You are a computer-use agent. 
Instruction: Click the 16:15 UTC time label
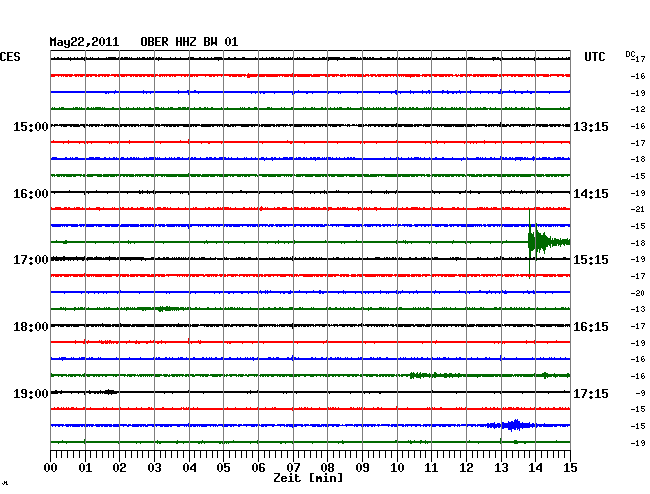(591, 327)
